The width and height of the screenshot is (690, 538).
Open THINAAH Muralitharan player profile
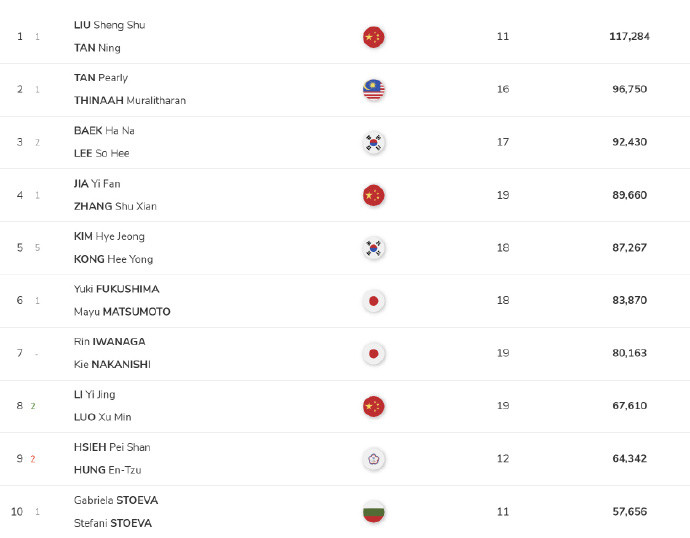[129, 101]
